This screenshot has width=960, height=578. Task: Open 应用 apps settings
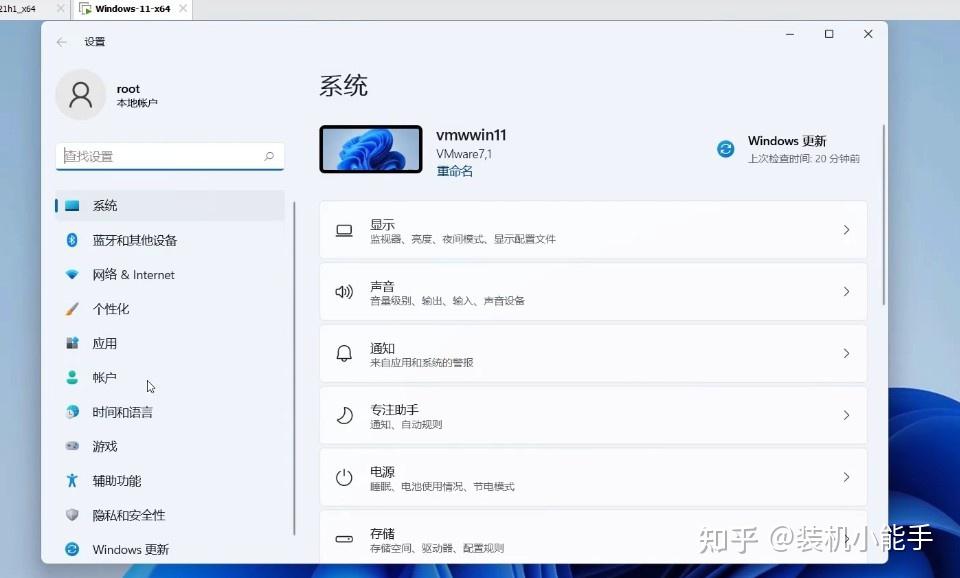103,343
